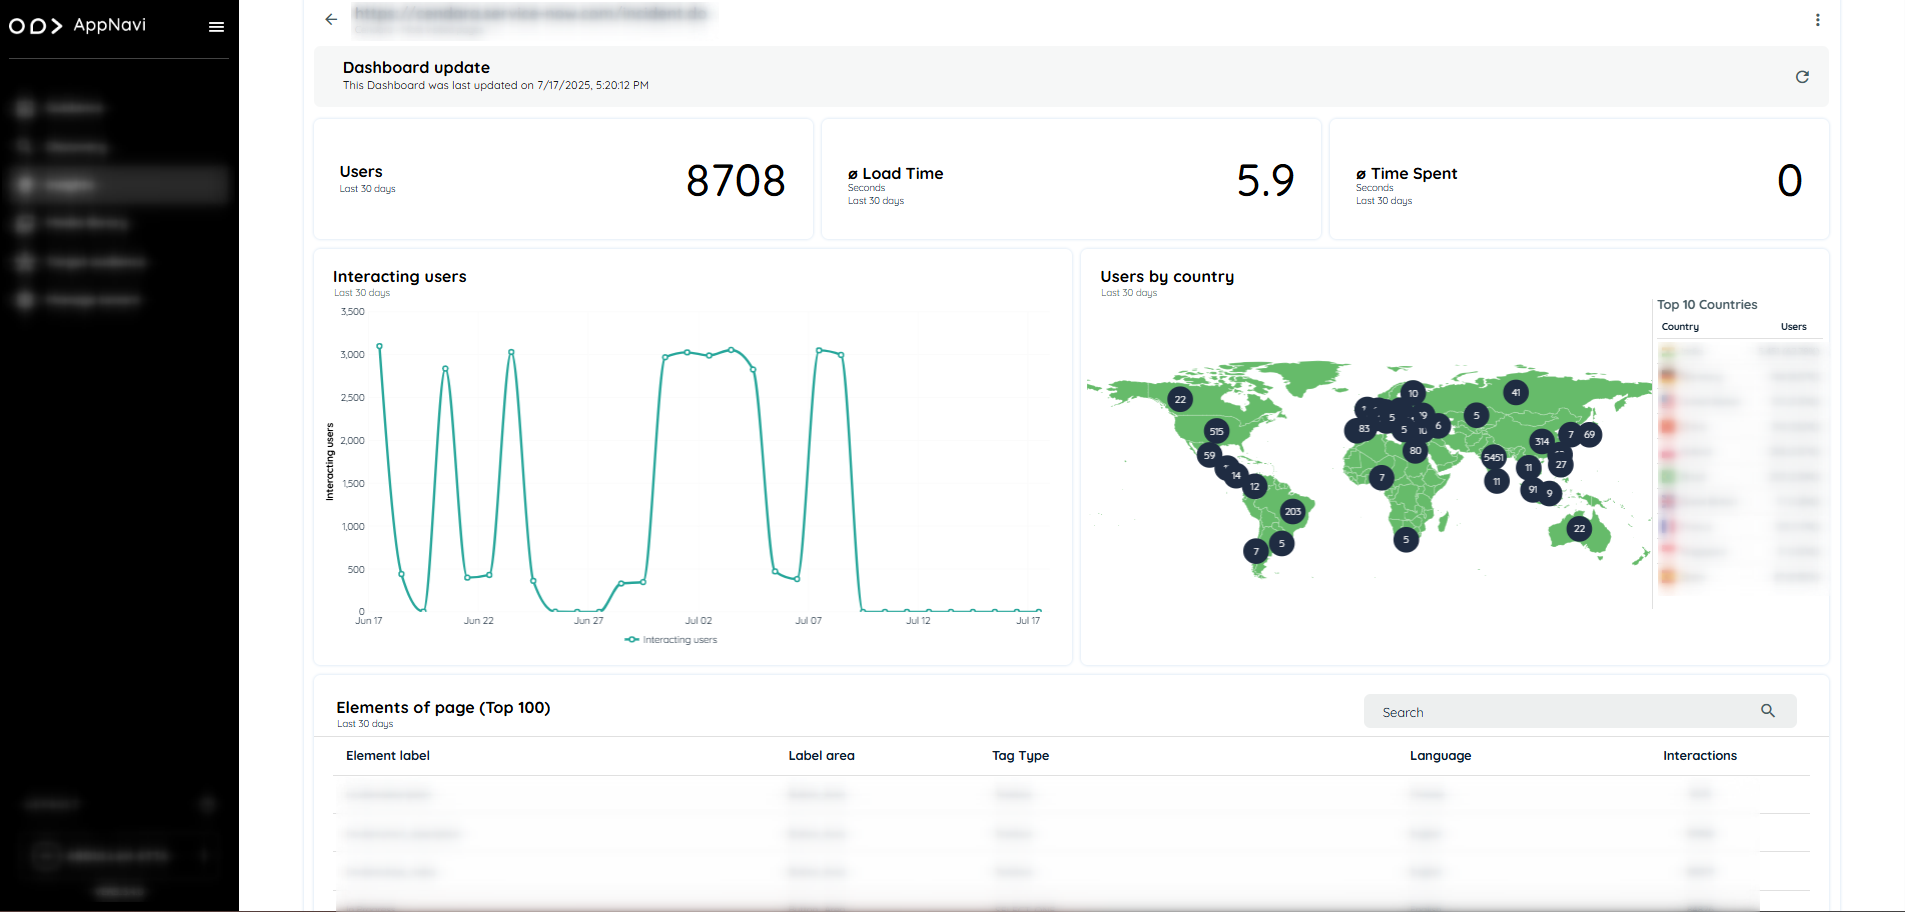Viewport: 1905px width, 912px height.
Task: Click the magnifier search icon
Action: pyautogui.click(x=1768, y=711)
